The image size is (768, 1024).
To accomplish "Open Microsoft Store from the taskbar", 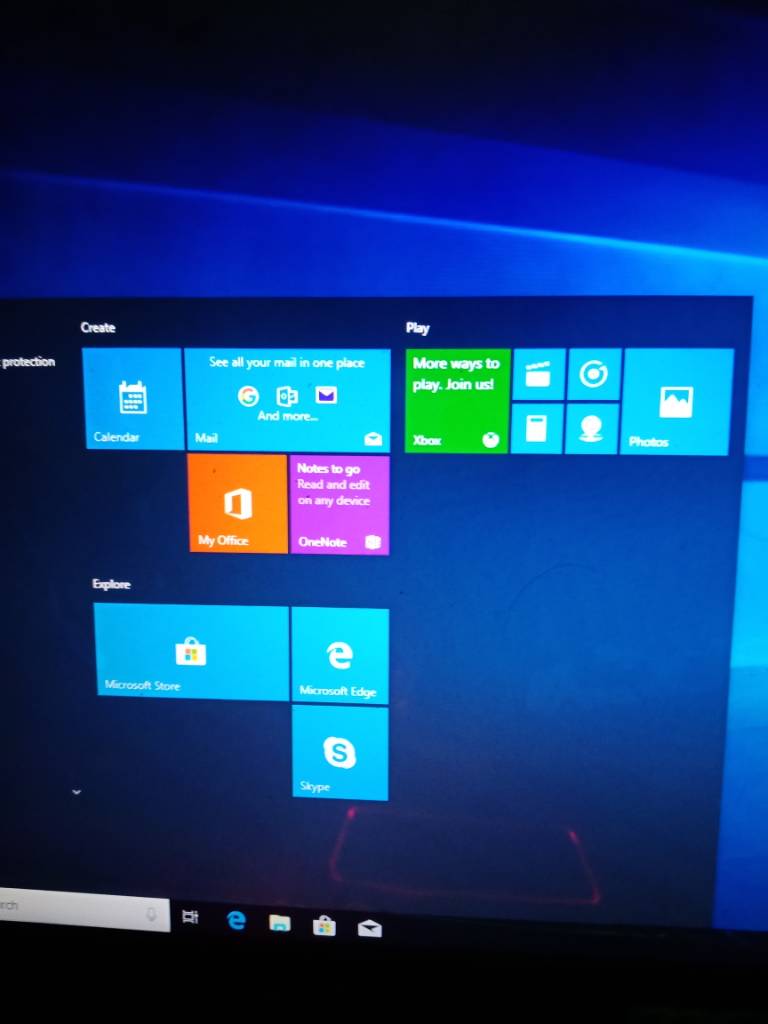I will point(324,926).
